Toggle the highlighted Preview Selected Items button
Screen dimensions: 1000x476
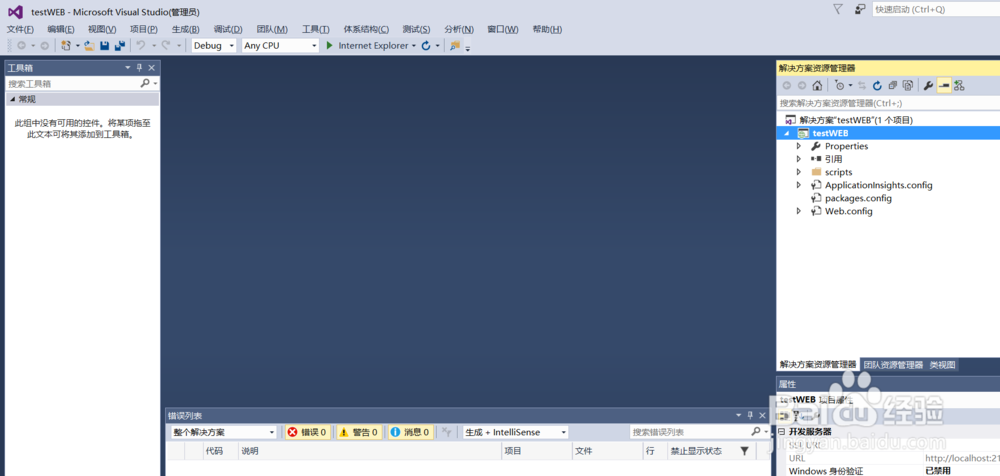click(x=944, y=86)
